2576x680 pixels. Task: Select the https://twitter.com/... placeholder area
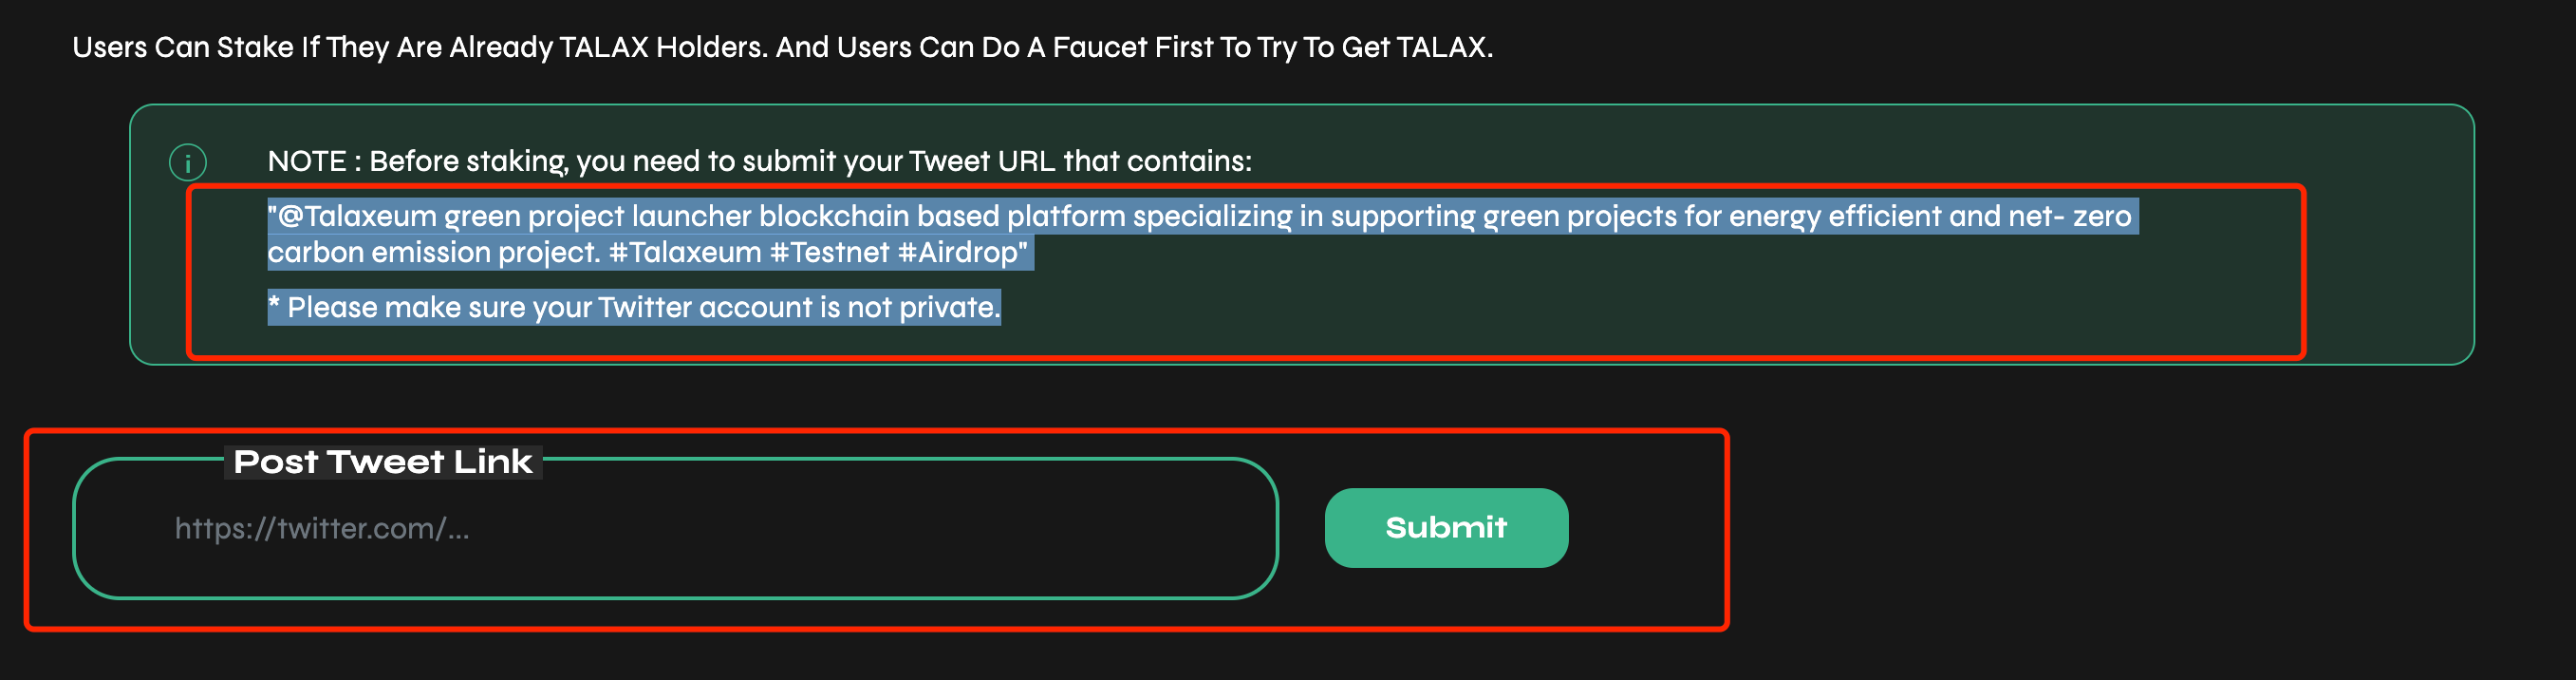[x=320, y=530]
